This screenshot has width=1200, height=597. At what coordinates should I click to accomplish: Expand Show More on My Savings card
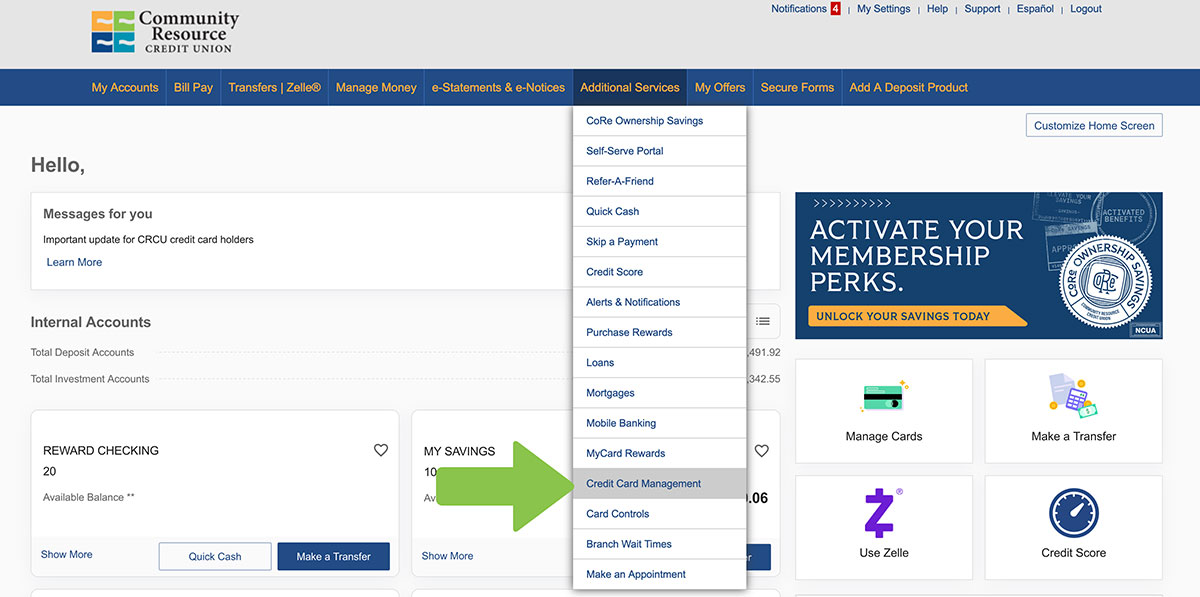[447, 556]
